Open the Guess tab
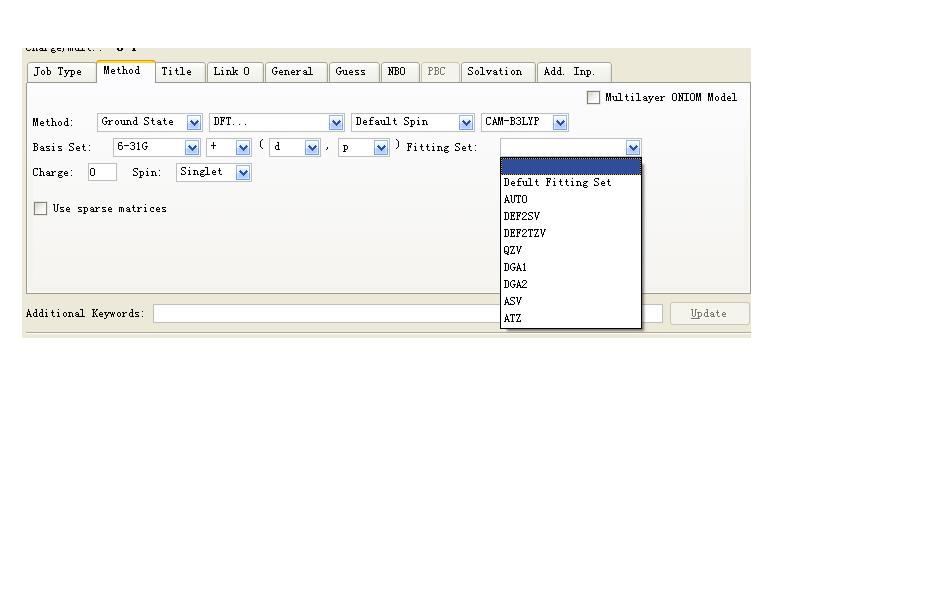 pyautogui.click(x=354, y=72)
